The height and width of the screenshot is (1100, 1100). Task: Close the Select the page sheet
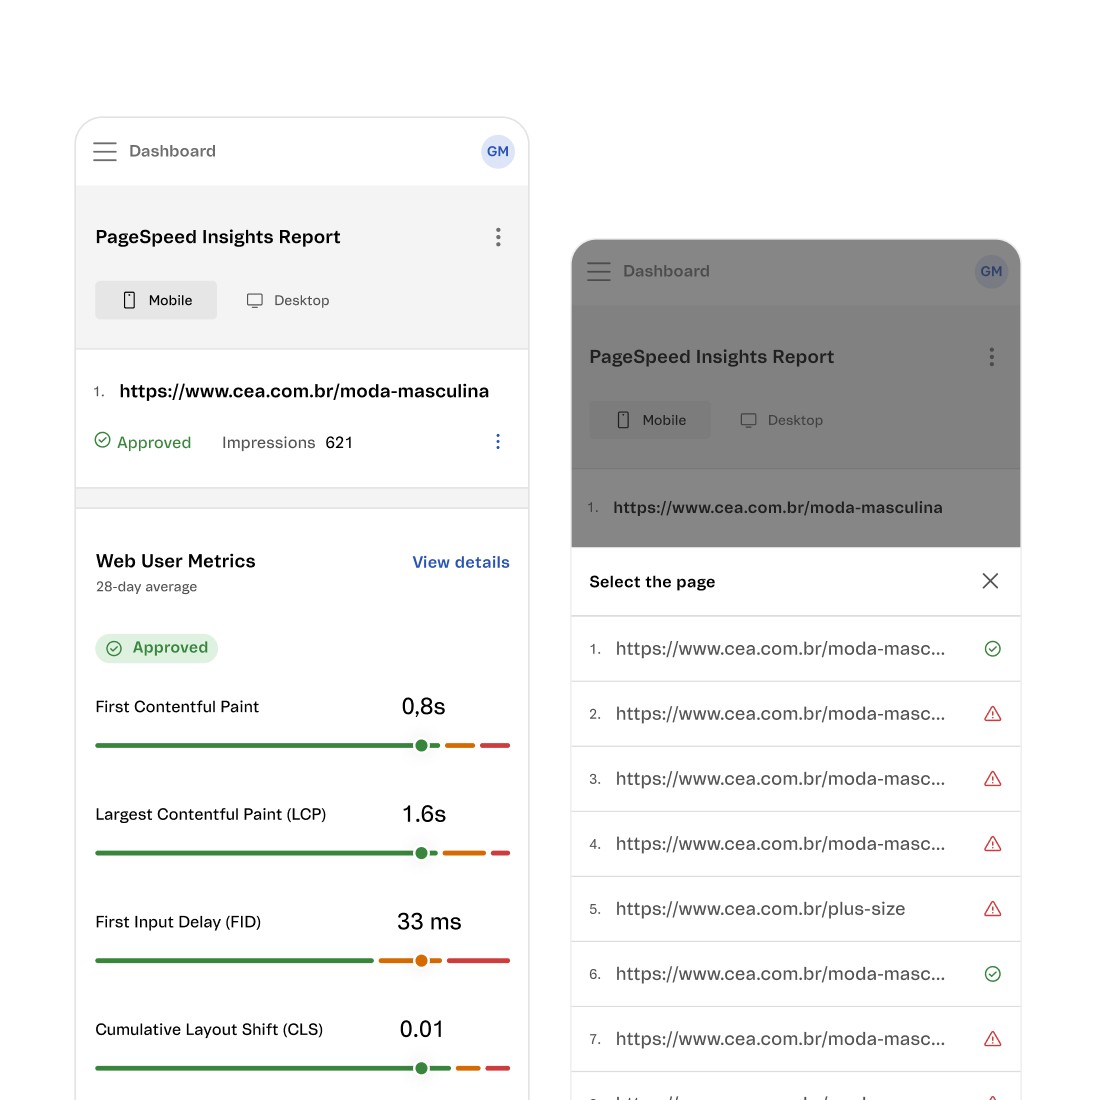990,581
